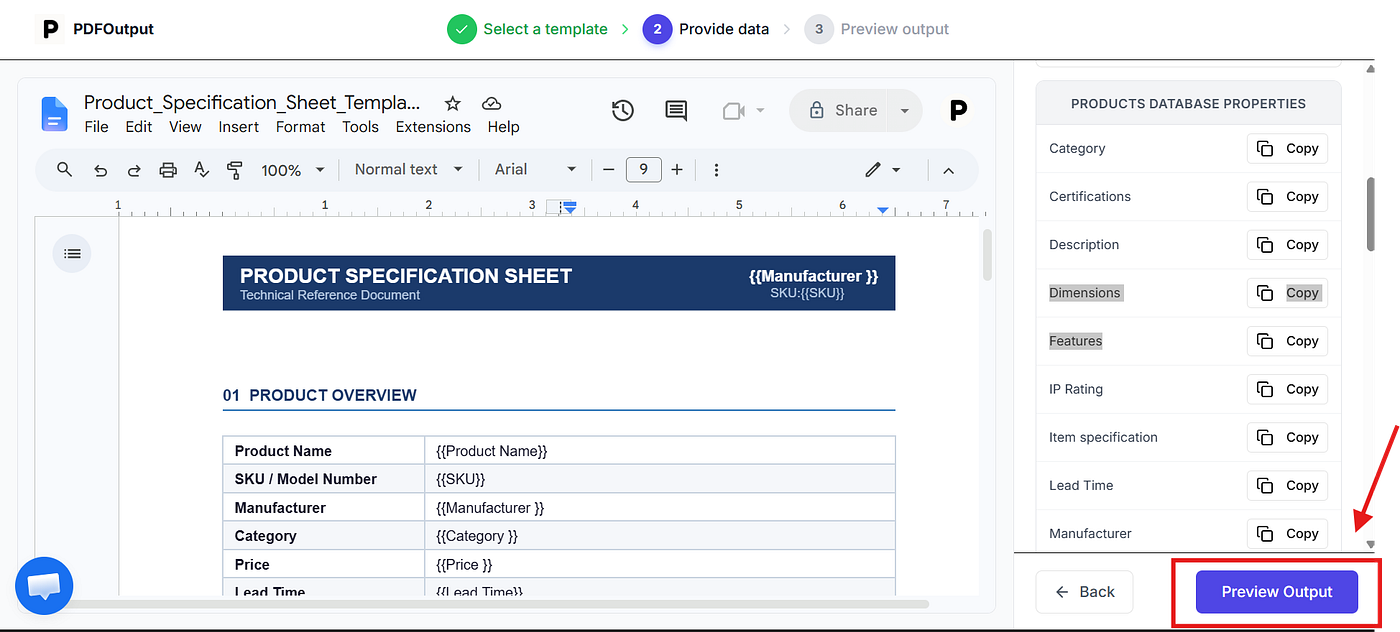The width and height of the screenshot is (1400, 632).
Task: Open the Insert menu
Action: (239, 127)
